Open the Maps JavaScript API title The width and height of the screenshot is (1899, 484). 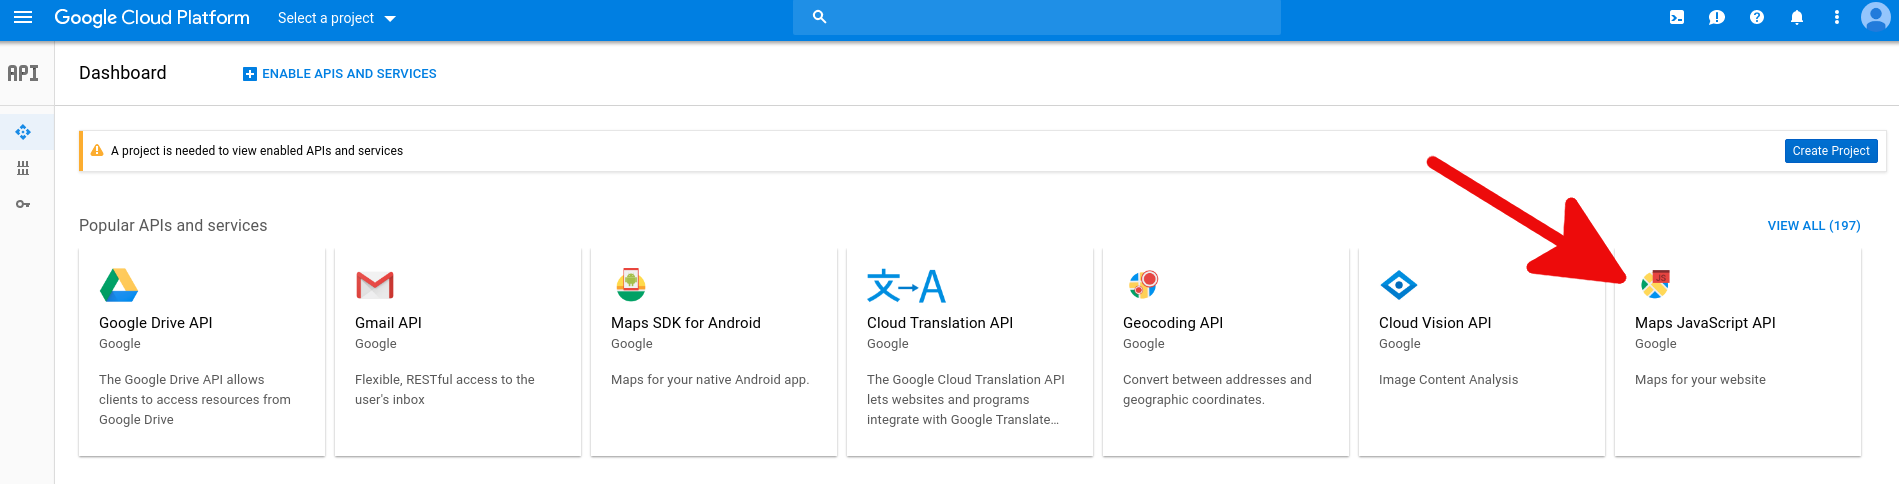1705,323
